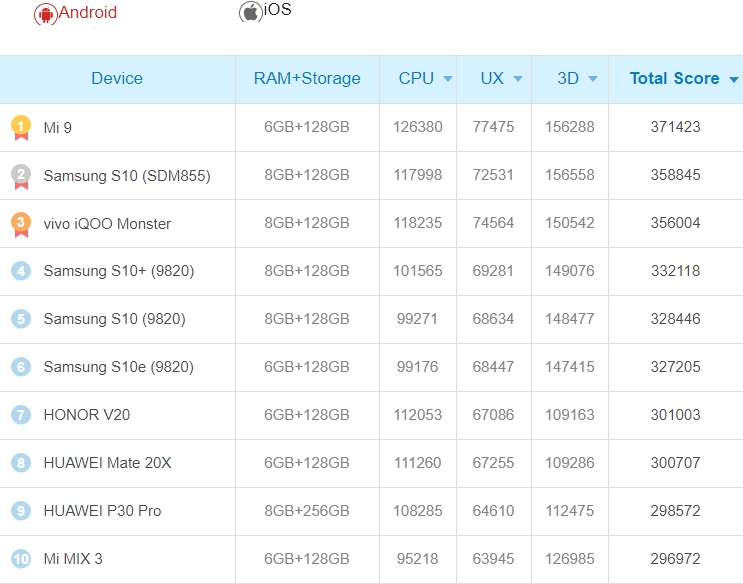743x584 pixels.
Task: Click total score 301003
Action: (675, 415)
